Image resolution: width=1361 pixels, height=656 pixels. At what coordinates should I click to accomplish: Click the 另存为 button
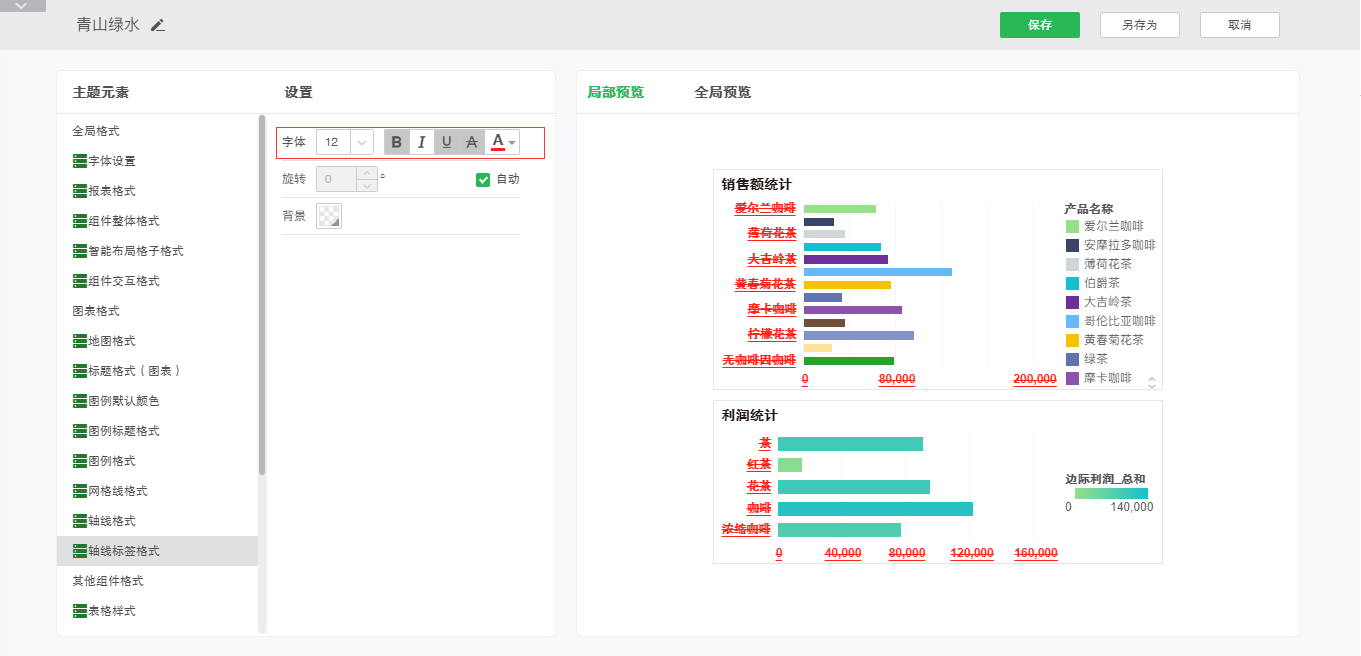click(1139, 25)
